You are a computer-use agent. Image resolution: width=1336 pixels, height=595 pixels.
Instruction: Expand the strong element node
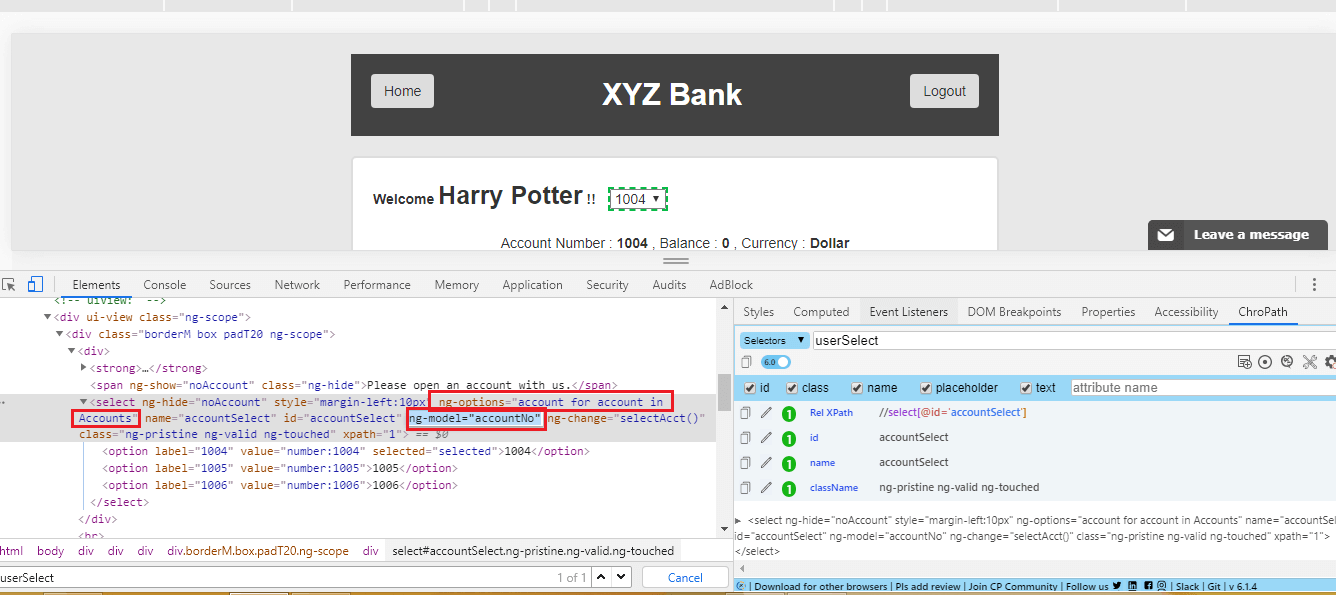83,368
